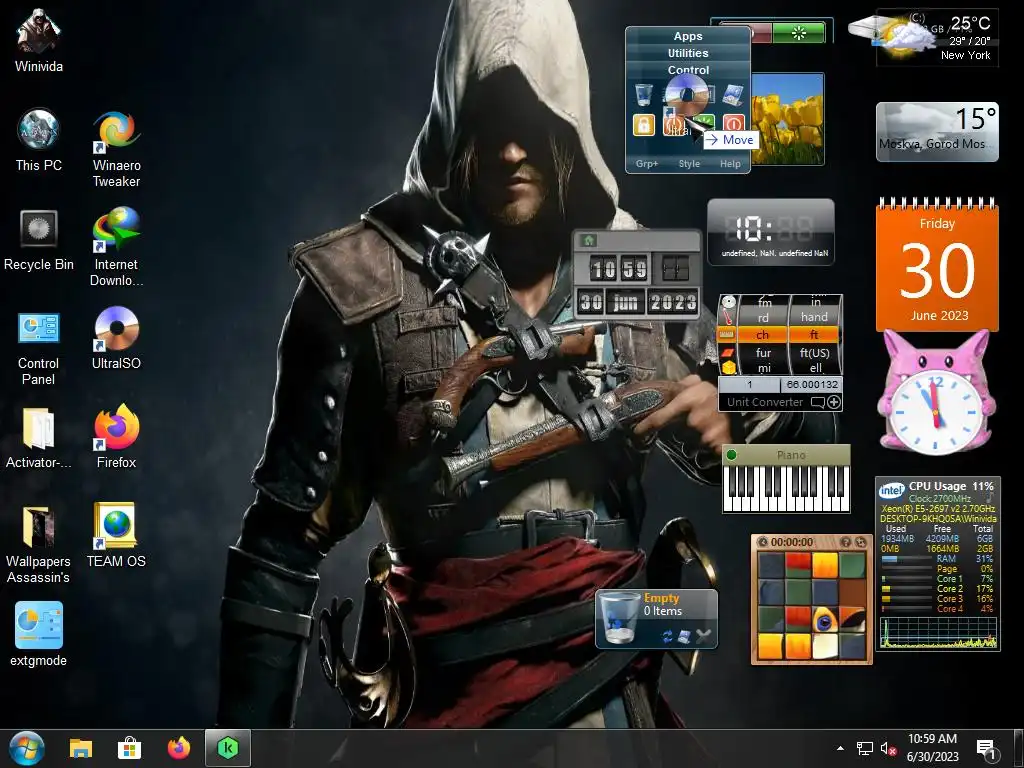The height and width of the screenshot is (768, 1024).
Task: Open Microsoft Store from the taskbar
Action: point(129,748)
